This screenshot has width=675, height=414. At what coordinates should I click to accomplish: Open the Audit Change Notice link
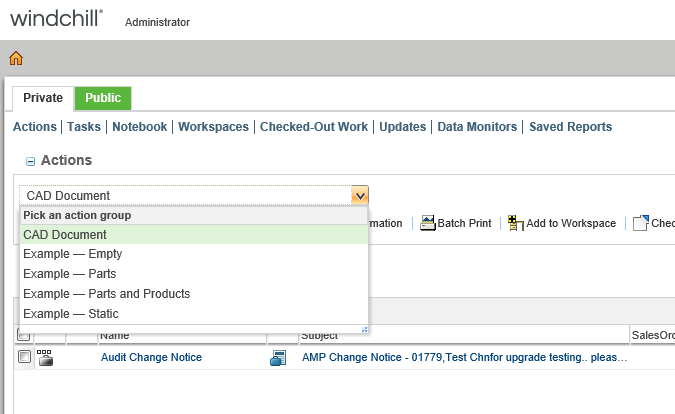coord(151,357)
